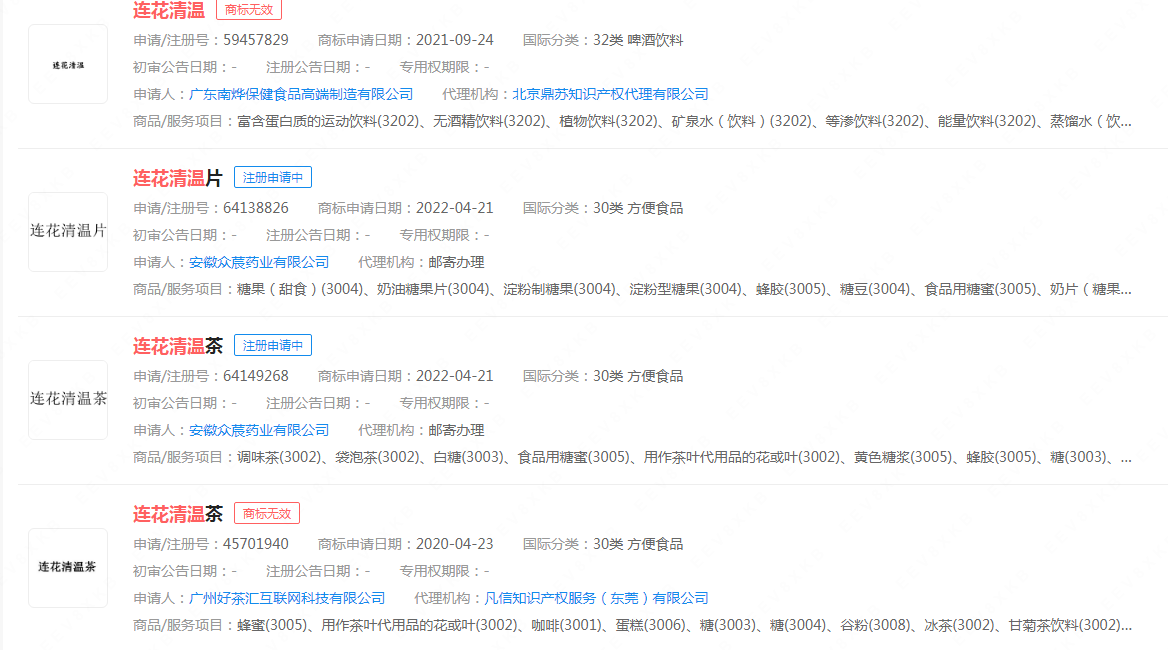Open applicant 广州好茶汇互联网科技有限公司
Screen dimensions: 1168x650
pos(287,599)
